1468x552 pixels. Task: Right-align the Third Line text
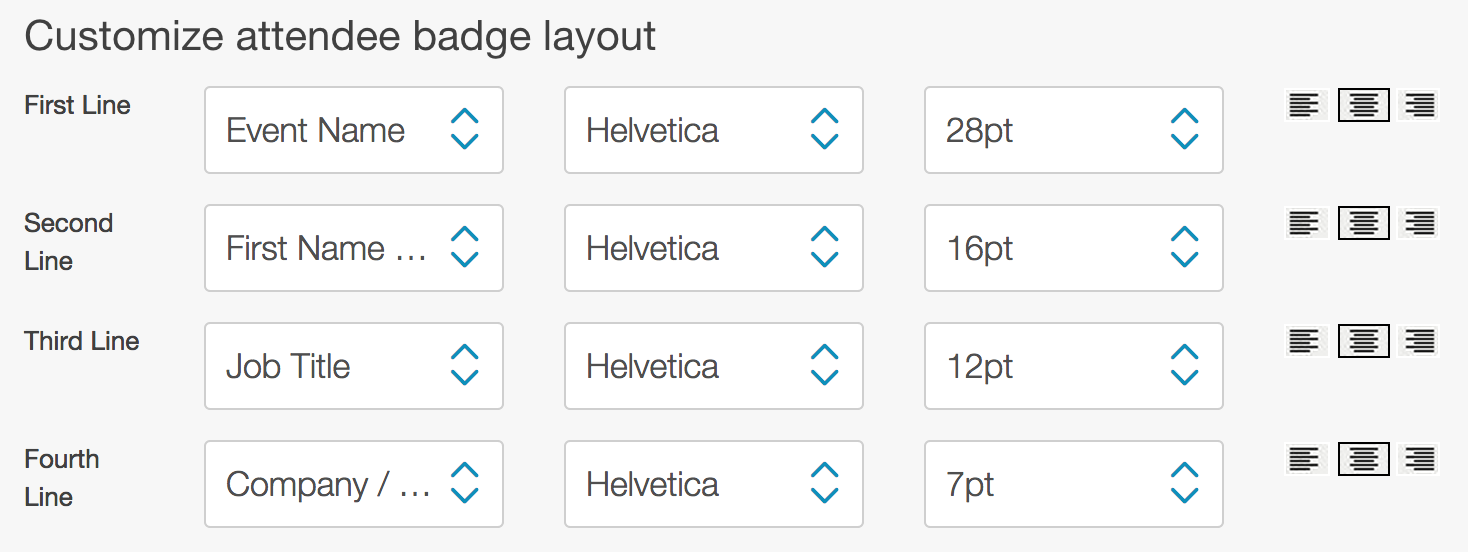1420,341
